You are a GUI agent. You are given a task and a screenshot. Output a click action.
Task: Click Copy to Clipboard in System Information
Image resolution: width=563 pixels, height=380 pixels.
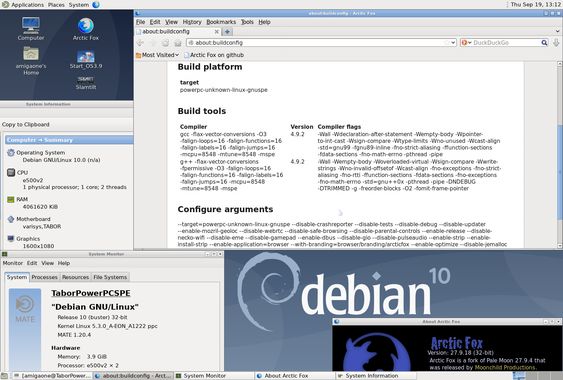(25, 125)
